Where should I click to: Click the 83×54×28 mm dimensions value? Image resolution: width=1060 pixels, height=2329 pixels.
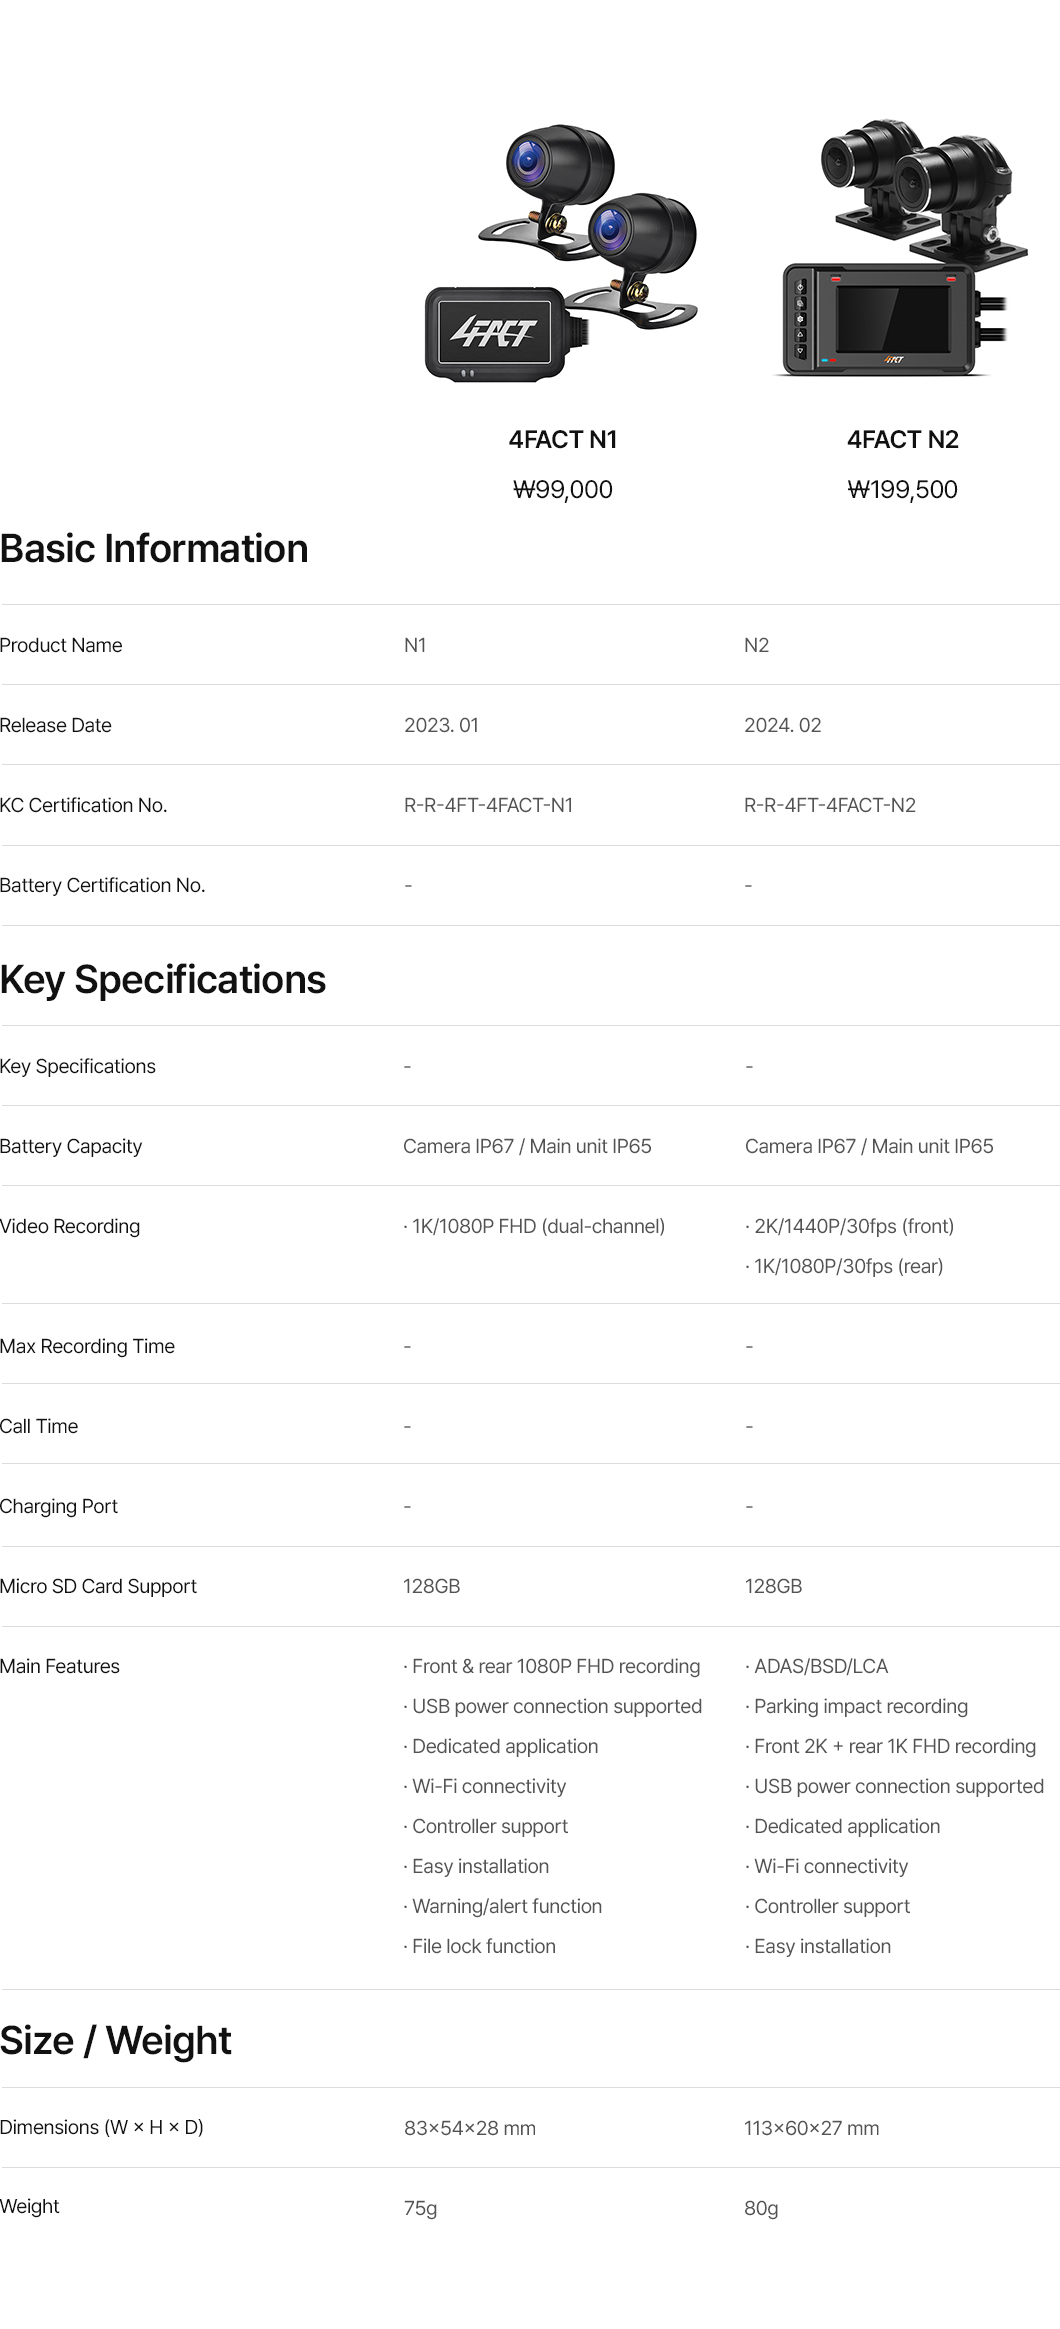tap(469, 2129)
